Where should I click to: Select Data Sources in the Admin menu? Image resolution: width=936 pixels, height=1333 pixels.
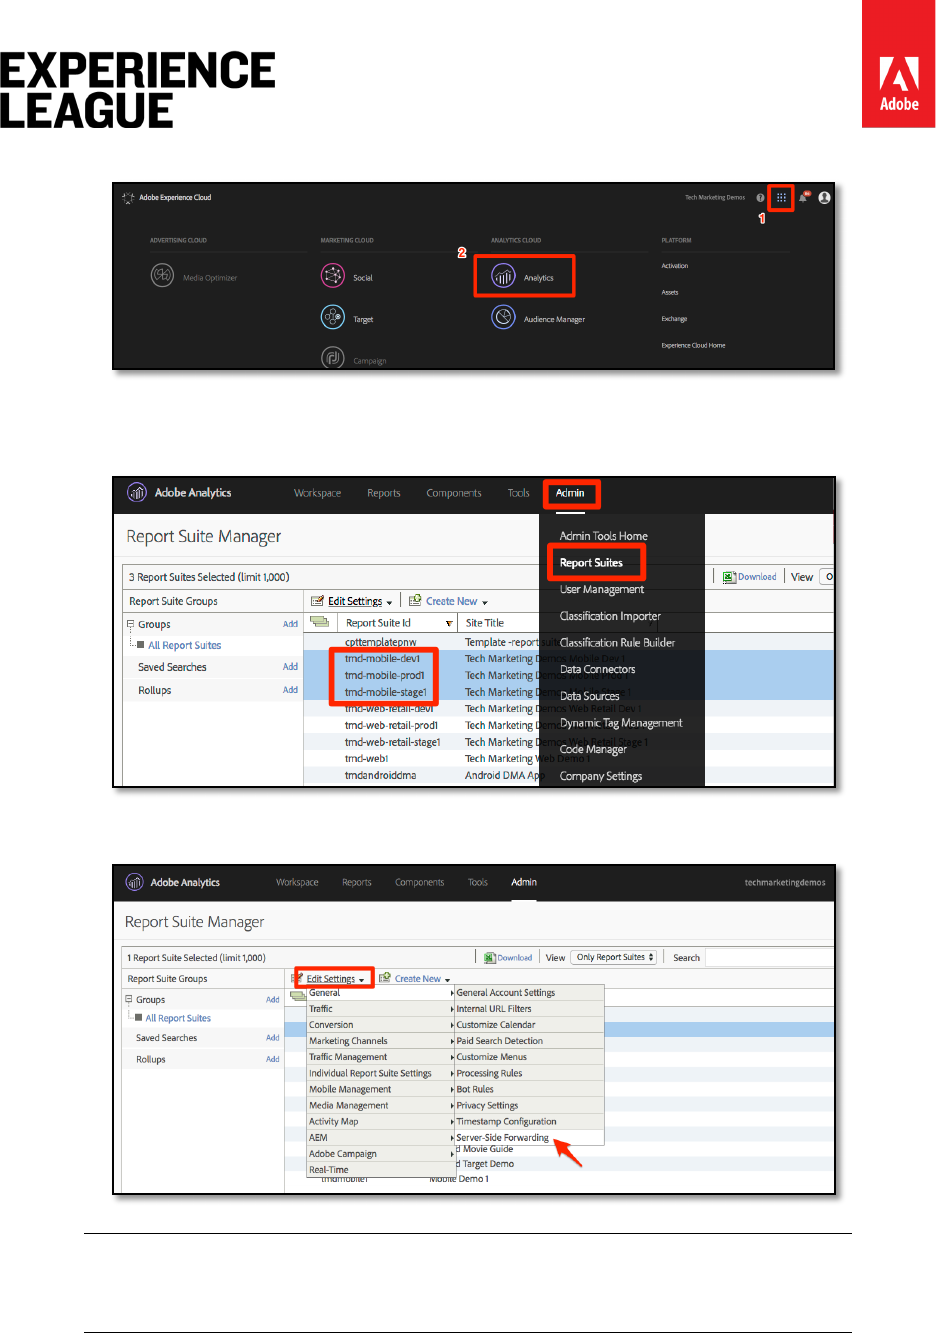tap(589, 696)
